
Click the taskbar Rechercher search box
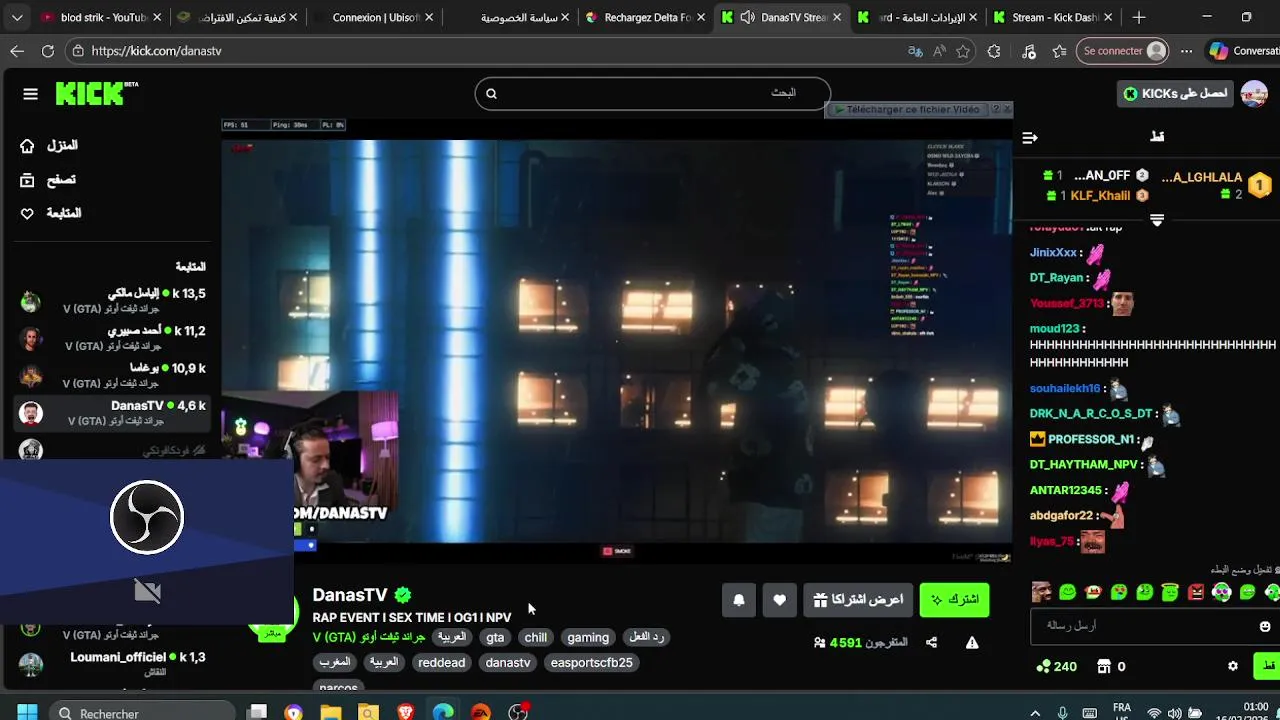pyautogui.click(x=141, y=713)
